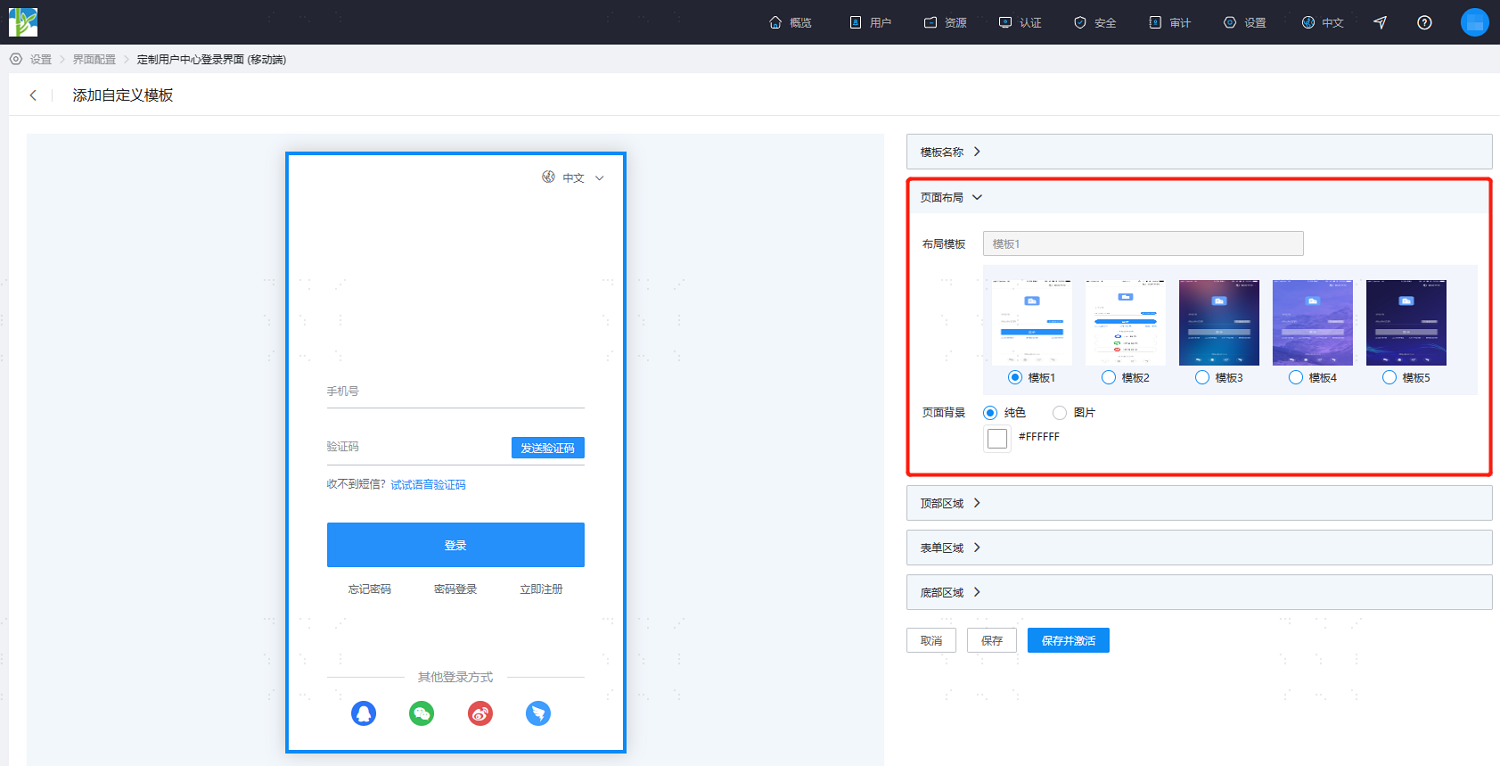Open the white #FFFFFF color swatch
The image size is (1500, 766).
(997, 438)
